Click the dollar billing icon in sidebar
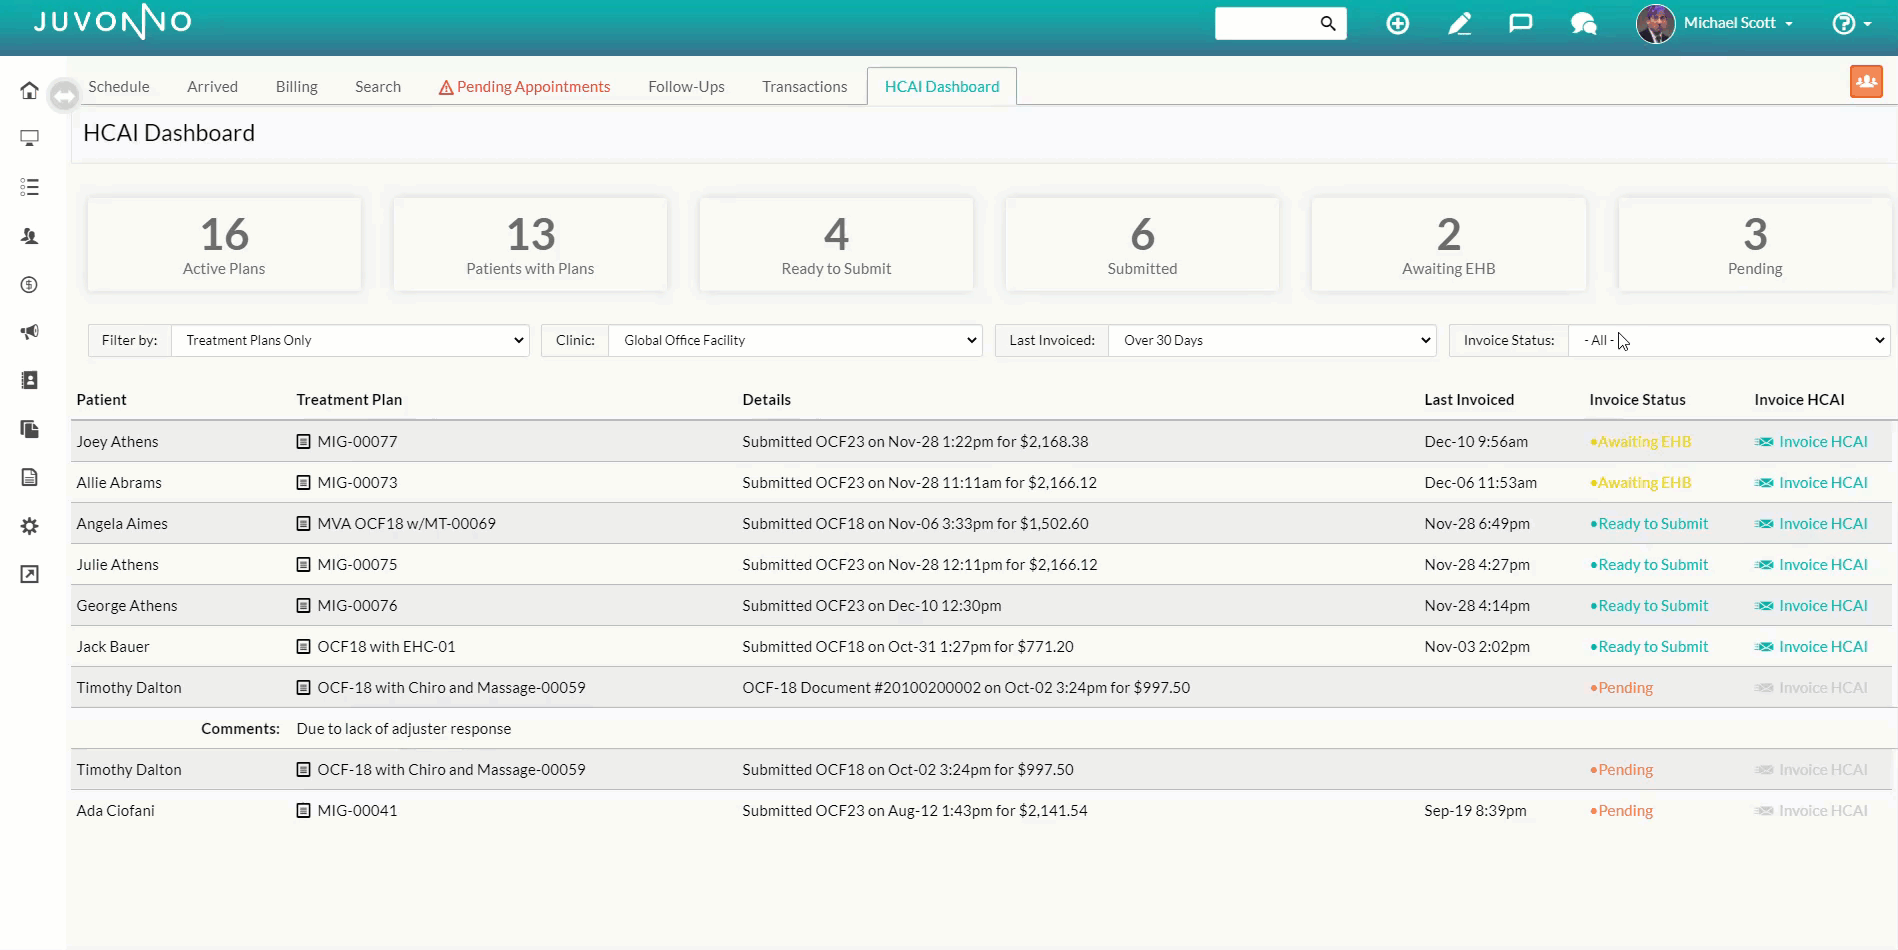 [29, 285]
